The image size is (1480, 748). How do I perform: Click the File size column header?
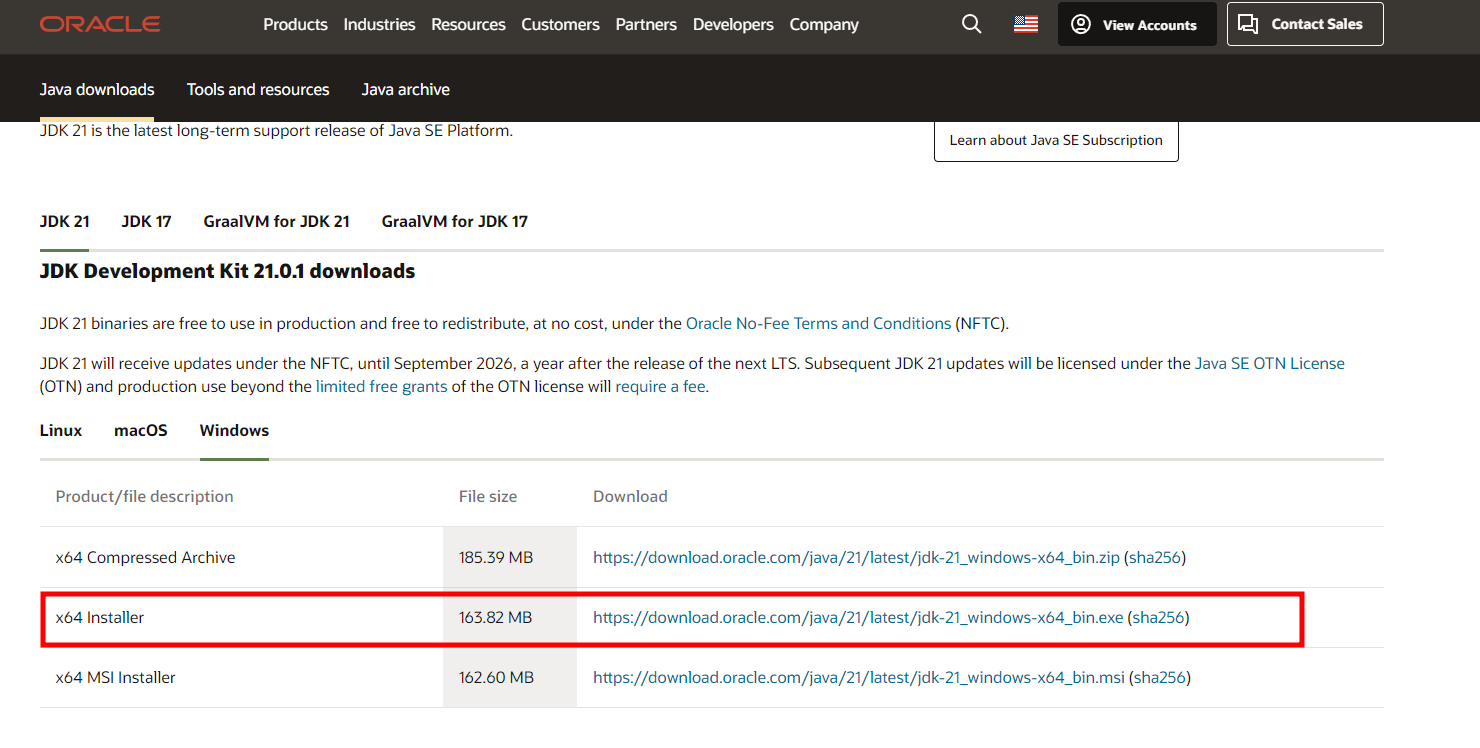pyautogui.click(x=488, y=496)
